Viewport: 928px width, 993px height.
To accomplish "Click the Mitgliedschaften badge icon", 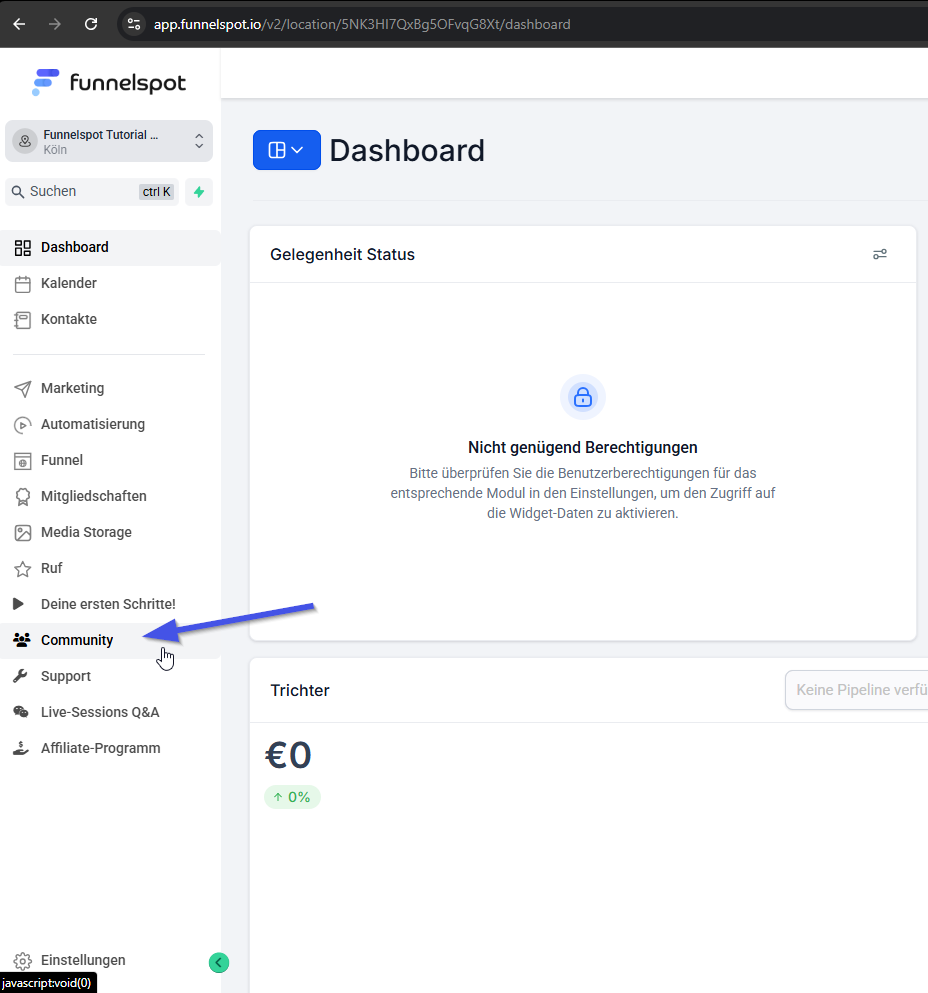I will [23, 496].
